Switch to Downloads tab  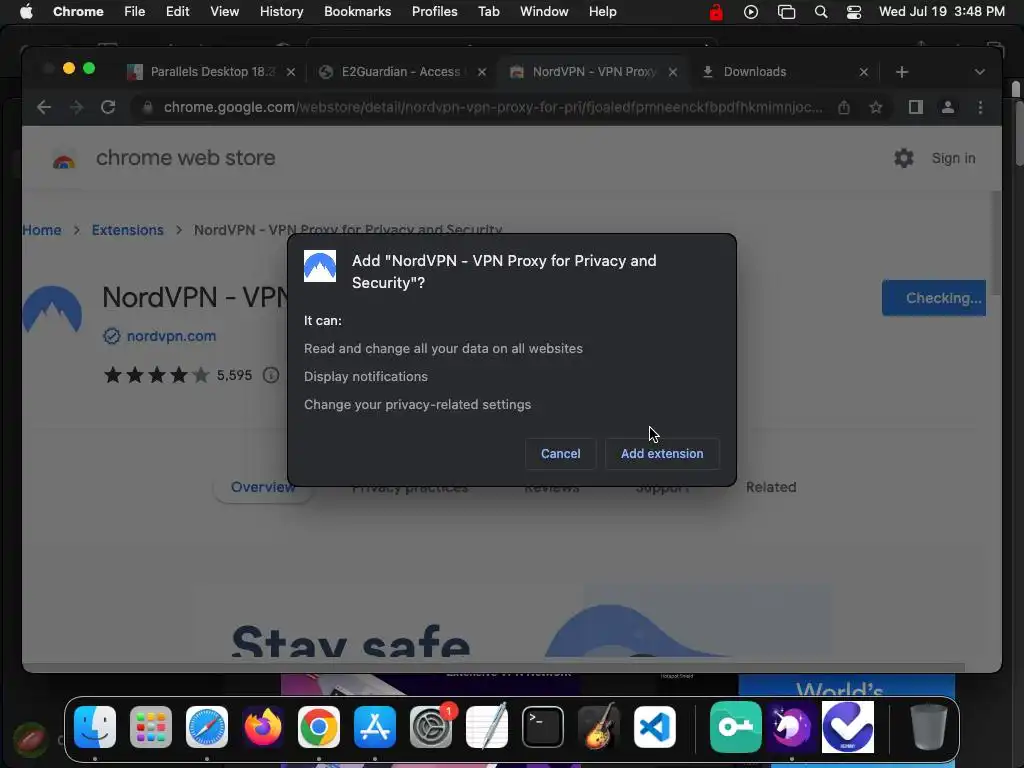[777, 72]
